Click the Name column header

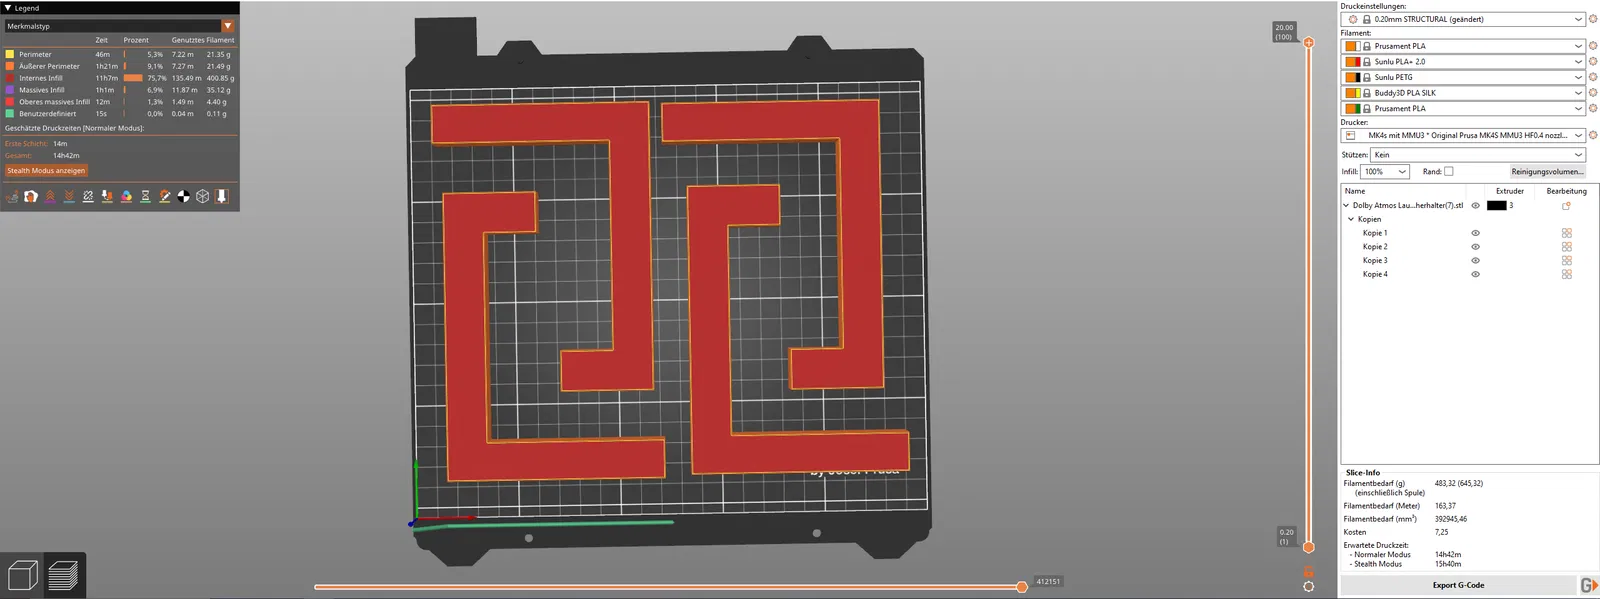click(x=1355, y=191)
